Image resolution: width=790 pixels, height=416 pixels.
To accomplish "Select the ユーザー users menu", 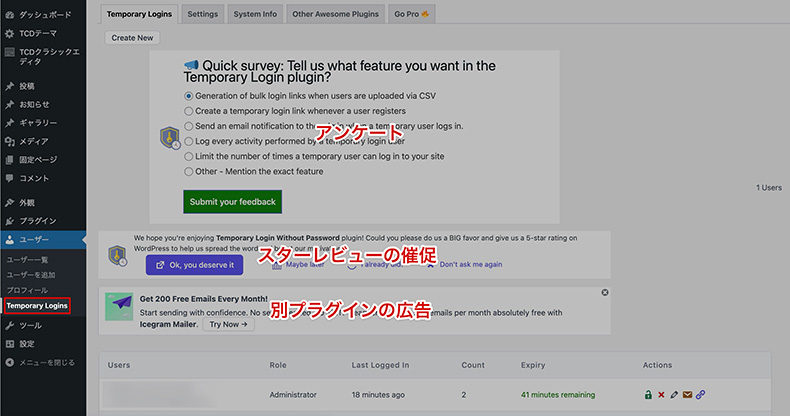I will pyautogui.click(x=43, y=240).
